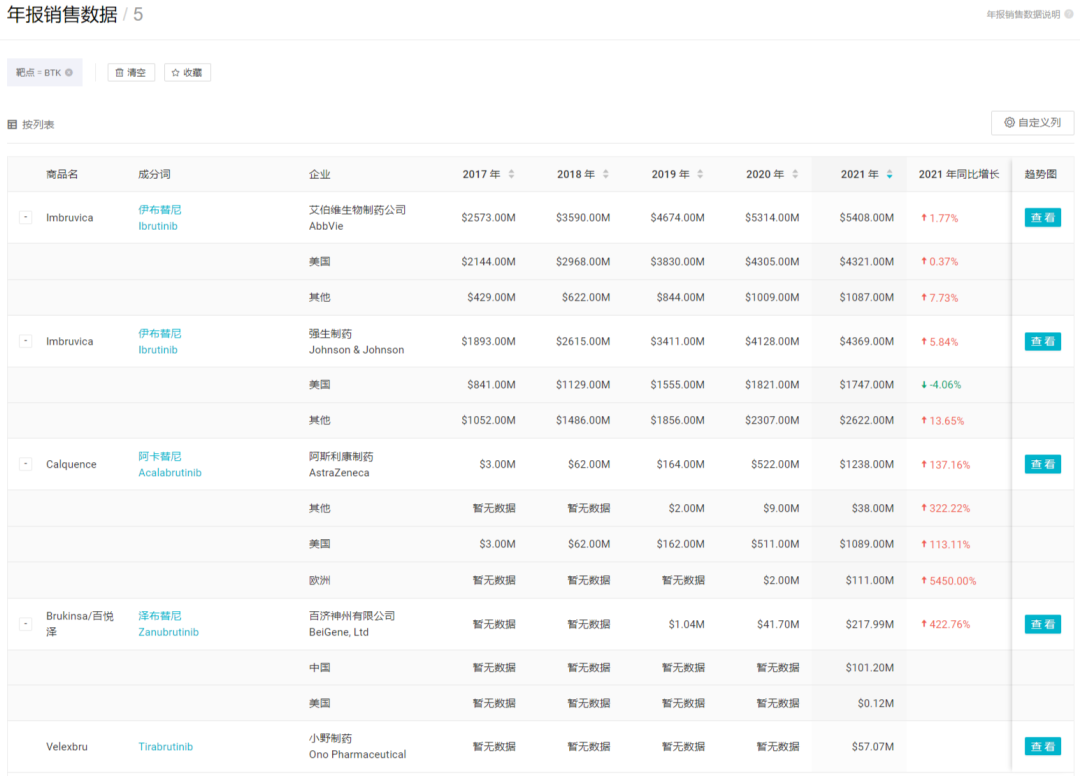1080x776 pixels.
Task: Select the BeiGene, Ltd company name
Action: tap(339, 632)
